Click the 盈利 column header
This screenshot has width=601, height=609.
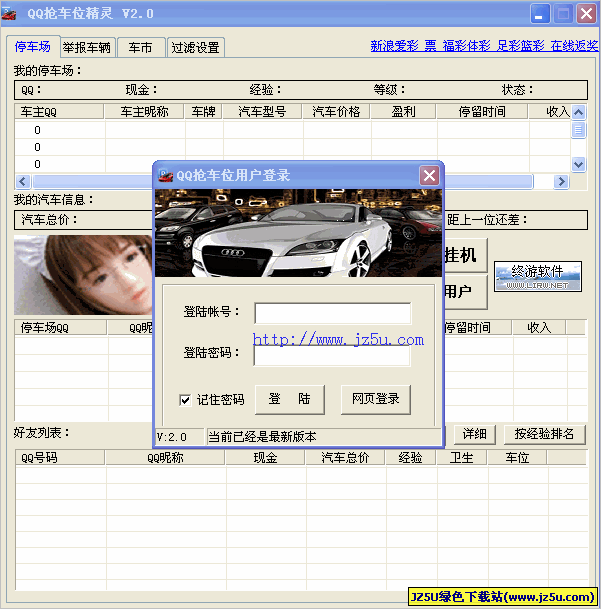click(403, 112)
